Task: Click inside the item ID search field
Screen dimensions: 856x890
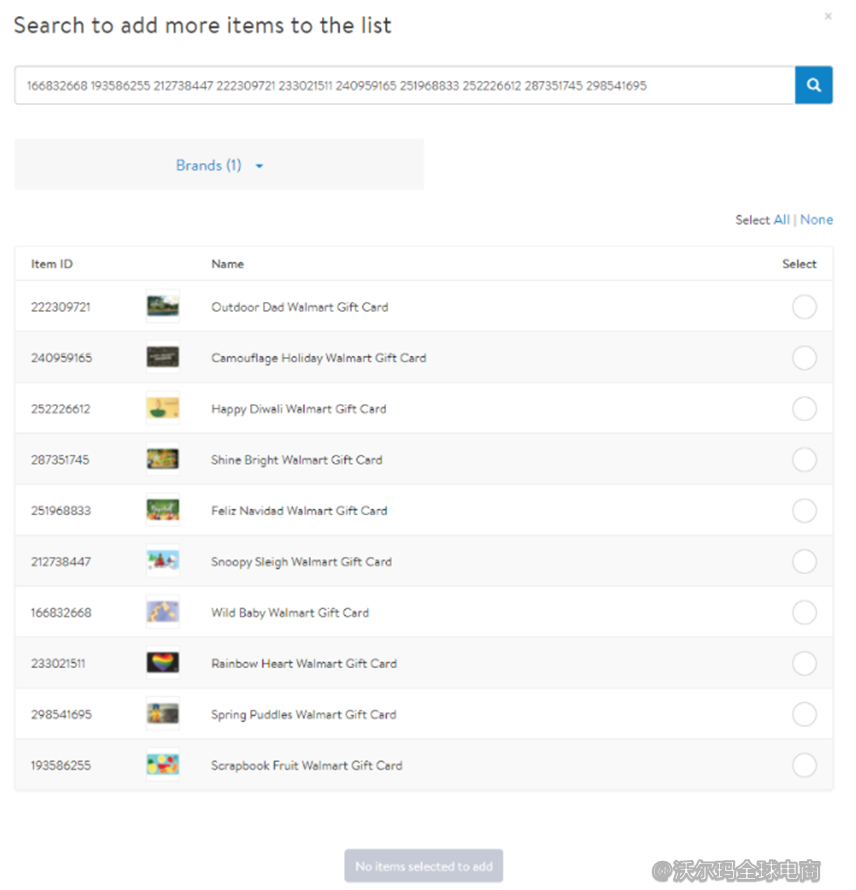Action: click(x=400, y=86)
